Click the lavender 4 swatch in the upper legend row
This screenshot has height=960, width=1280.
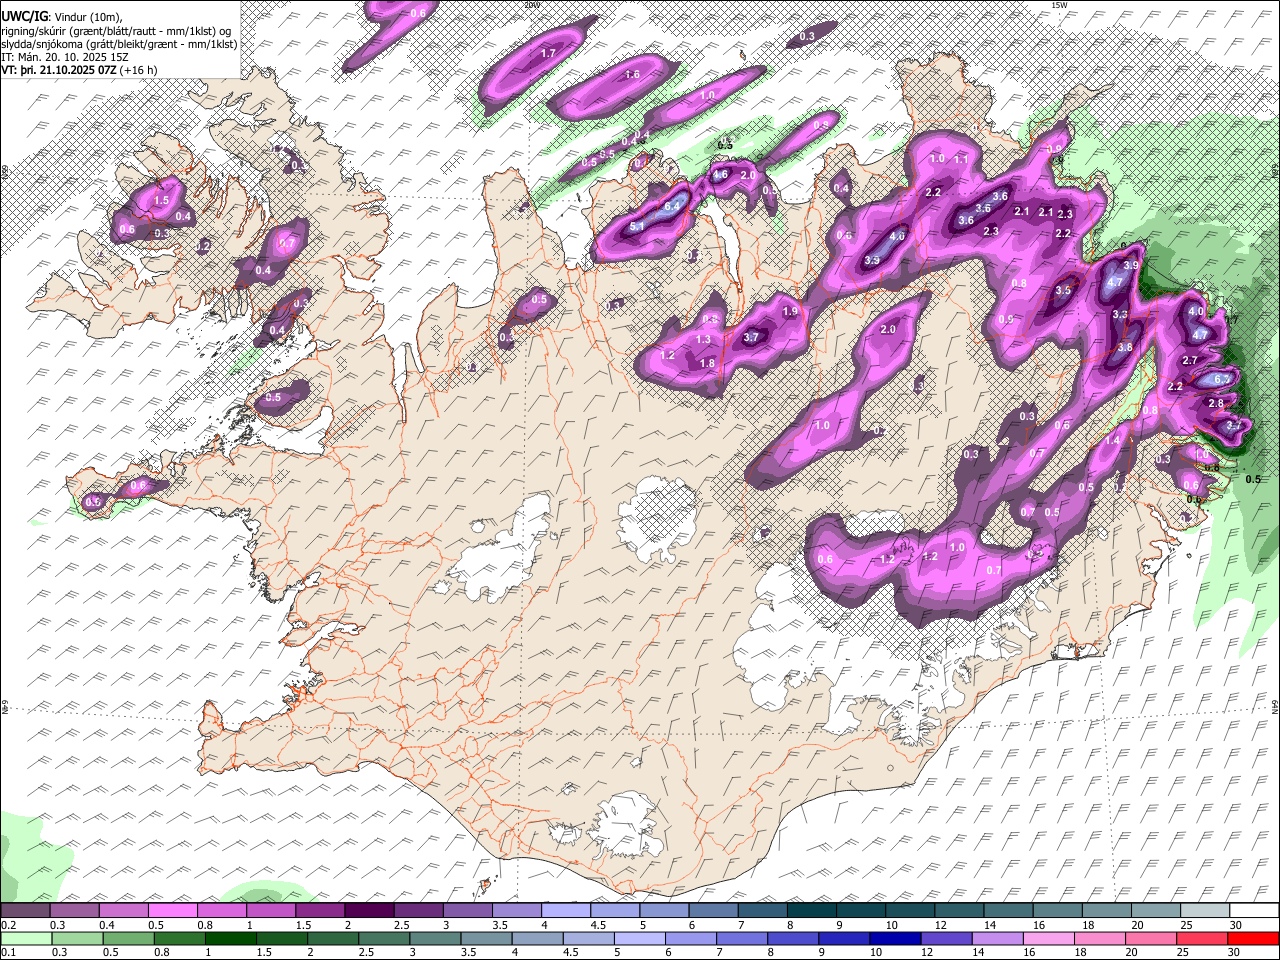(565, 911)
